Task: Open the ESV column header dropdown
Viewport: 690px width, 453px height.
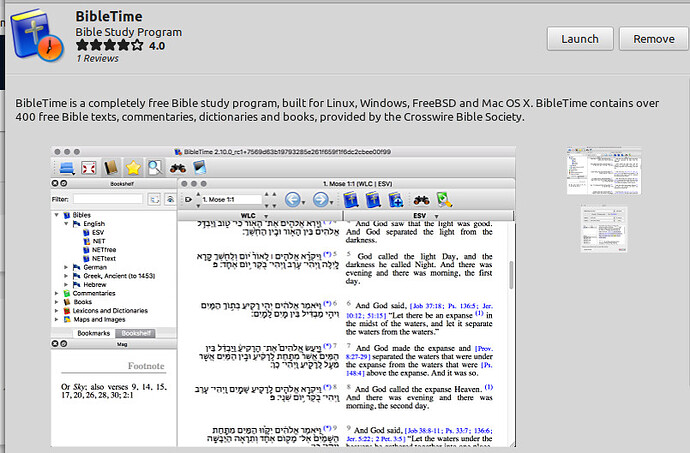Action: [x=437, y=216]
